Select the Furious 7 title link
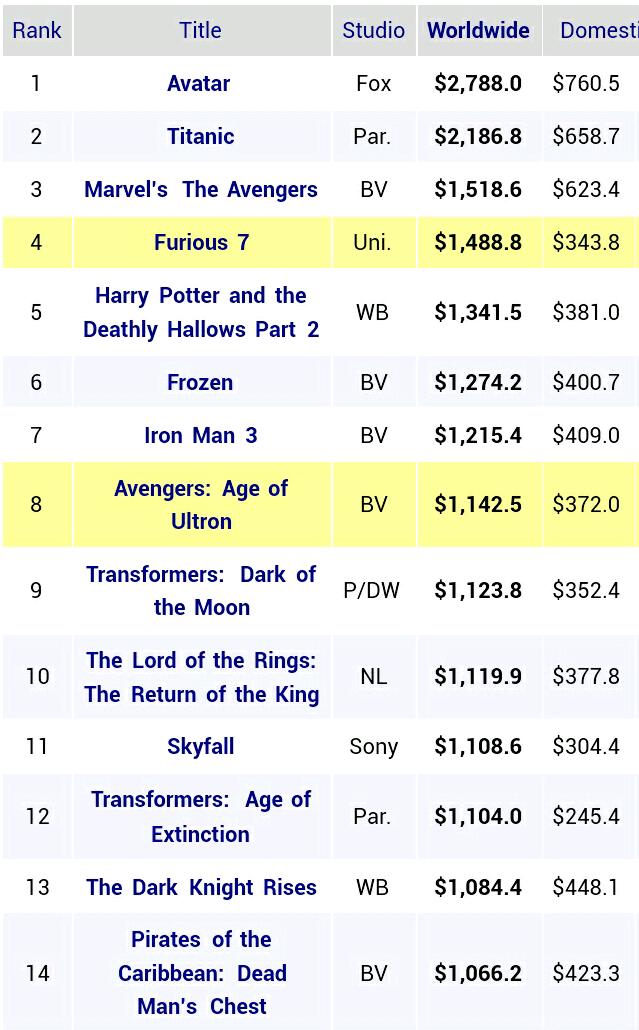Viewport: 639px width, 1030px height. [x=201, y=242]
